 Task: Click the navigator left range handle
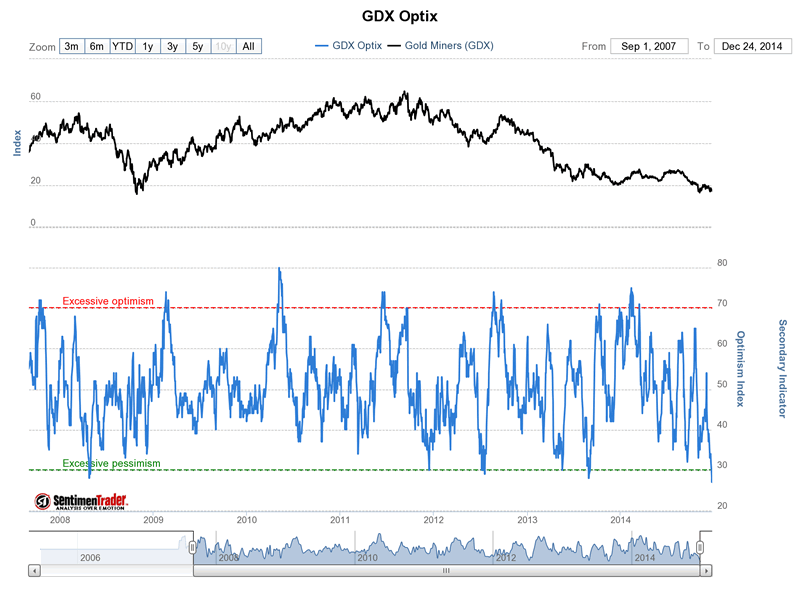[192, 548]
